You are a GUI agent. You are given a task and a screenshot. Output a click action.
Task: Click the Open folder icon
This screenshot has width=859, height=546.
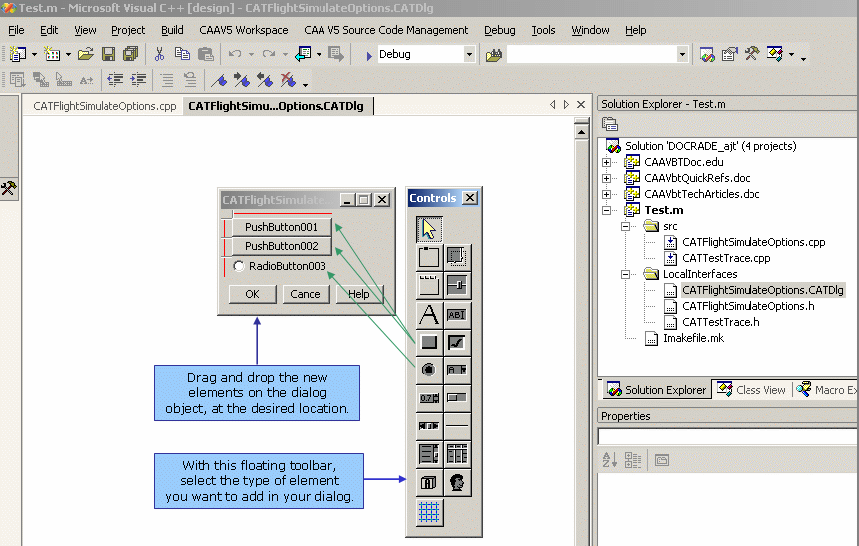point(85,54)
